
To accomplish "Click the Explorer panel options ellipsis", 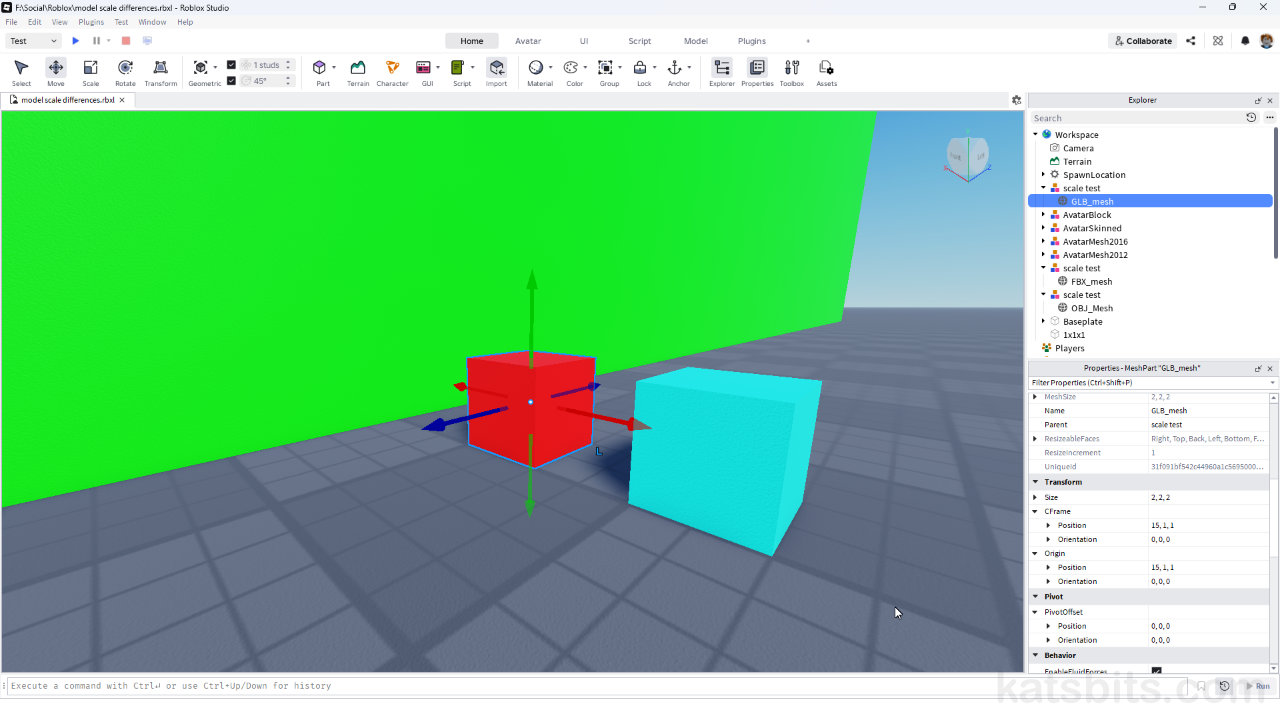I will click(1269, 118).
